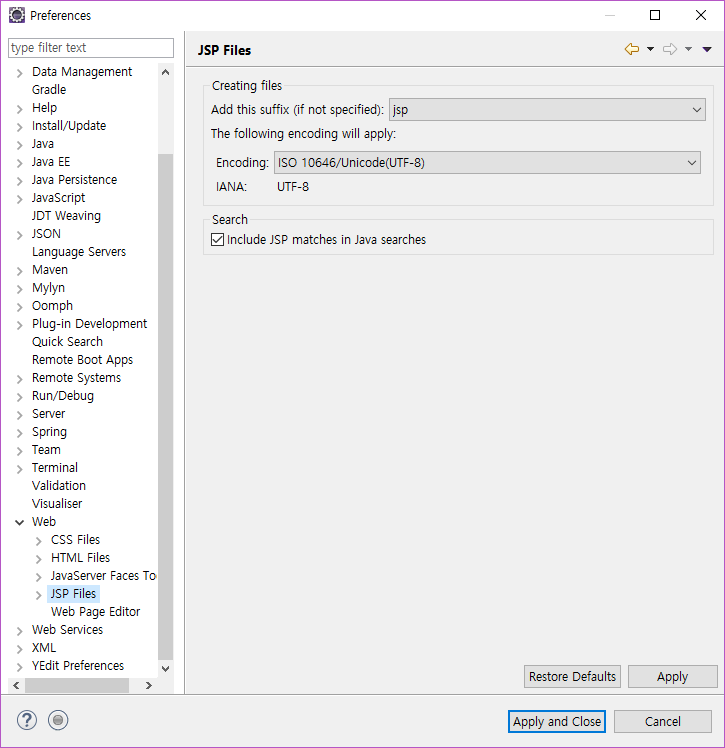Collapse the Web tree node
The image size is (725, 748).
pyautogui.click(x=20, y=522)
